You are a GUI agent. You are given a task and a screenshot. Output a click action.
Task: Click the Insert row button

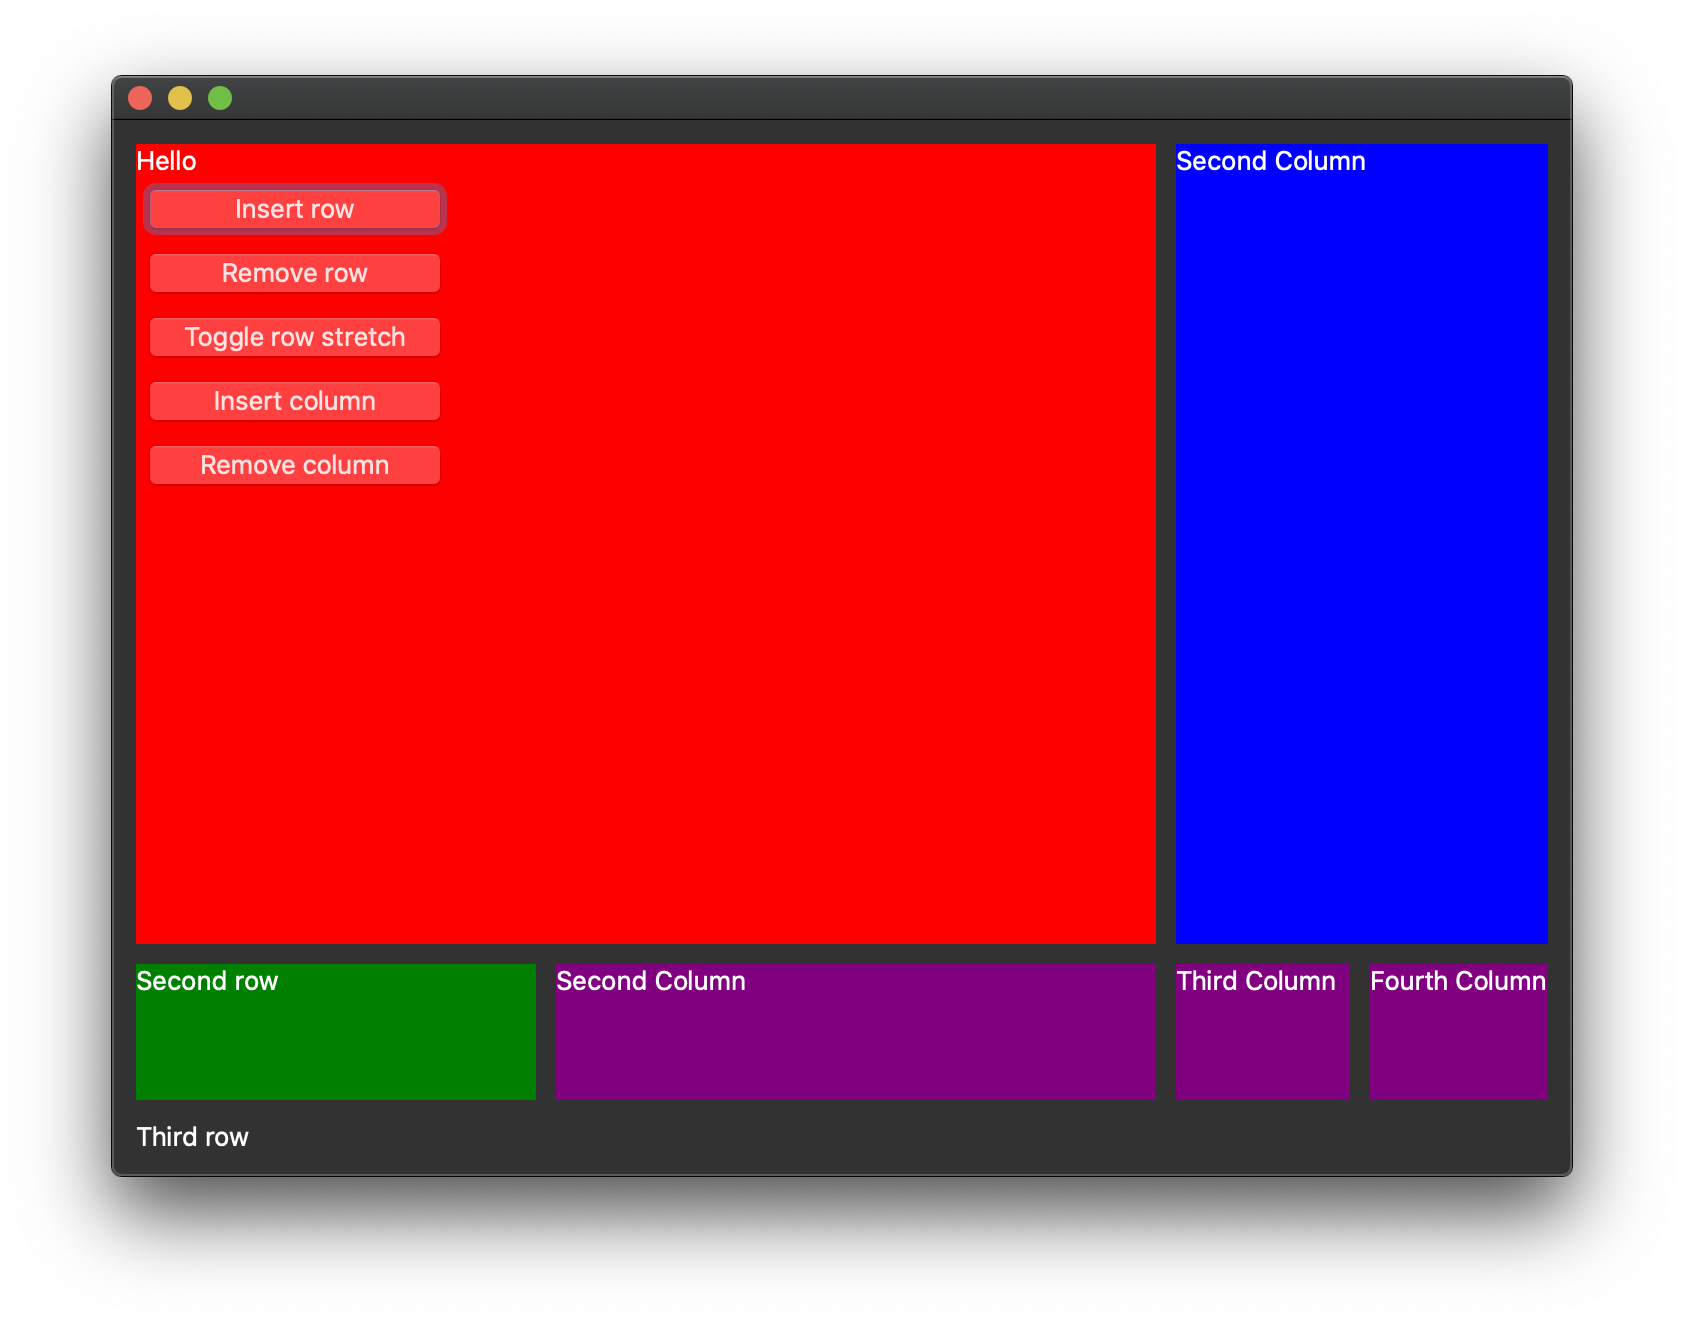[295, 209]
